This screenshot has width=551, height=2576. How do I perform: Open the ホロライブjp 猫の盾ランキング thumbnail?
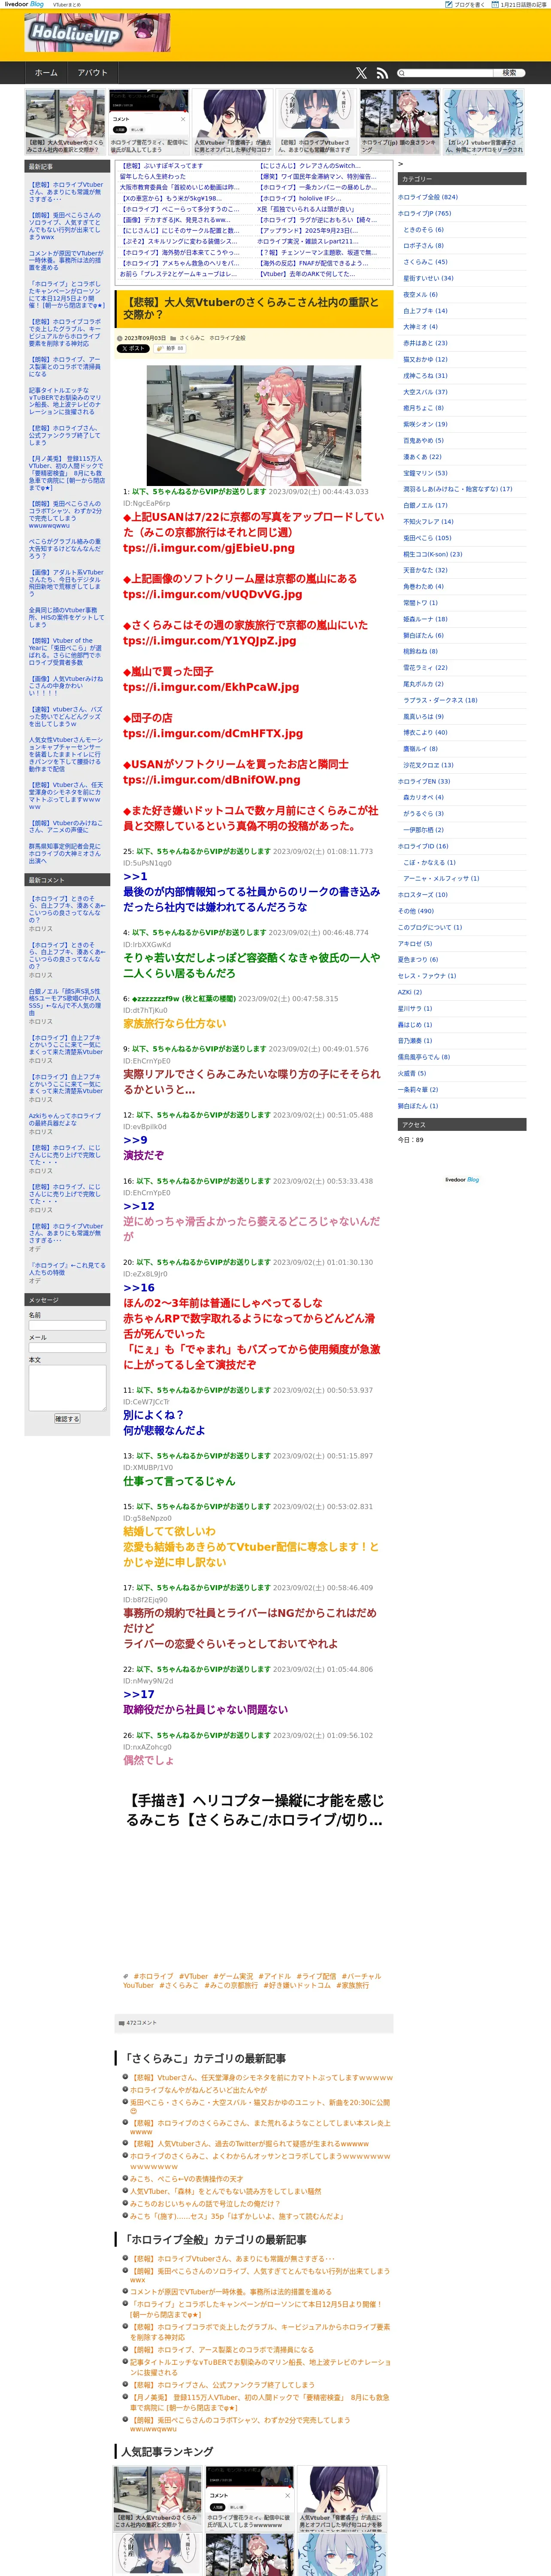[x=399, y=121]
